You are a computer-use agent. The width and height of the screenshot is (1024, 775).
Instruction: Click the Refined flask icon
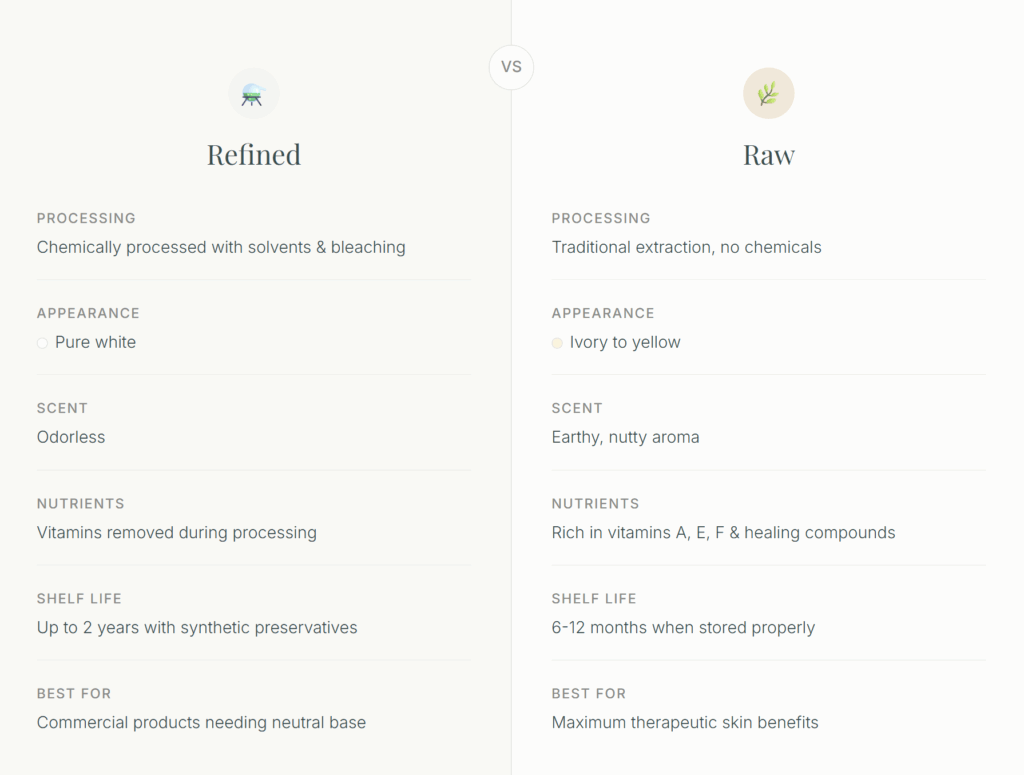click(253, 94)
